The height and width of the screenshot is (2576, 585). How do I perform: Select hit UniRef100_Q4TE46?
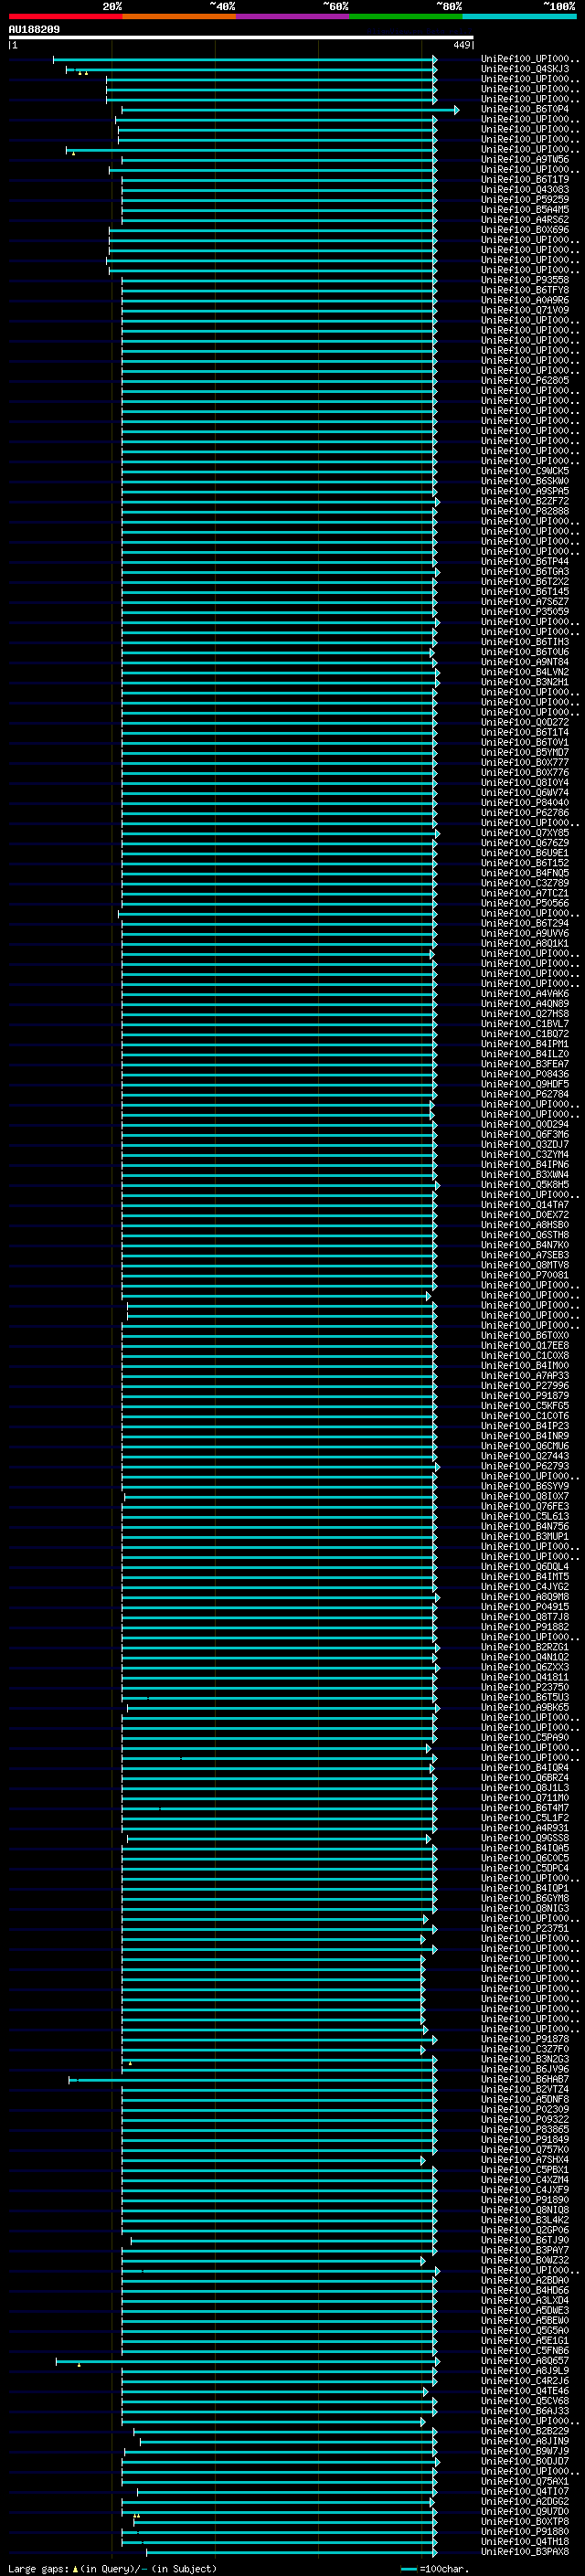pyautogui.click(x=525, y=2390)
